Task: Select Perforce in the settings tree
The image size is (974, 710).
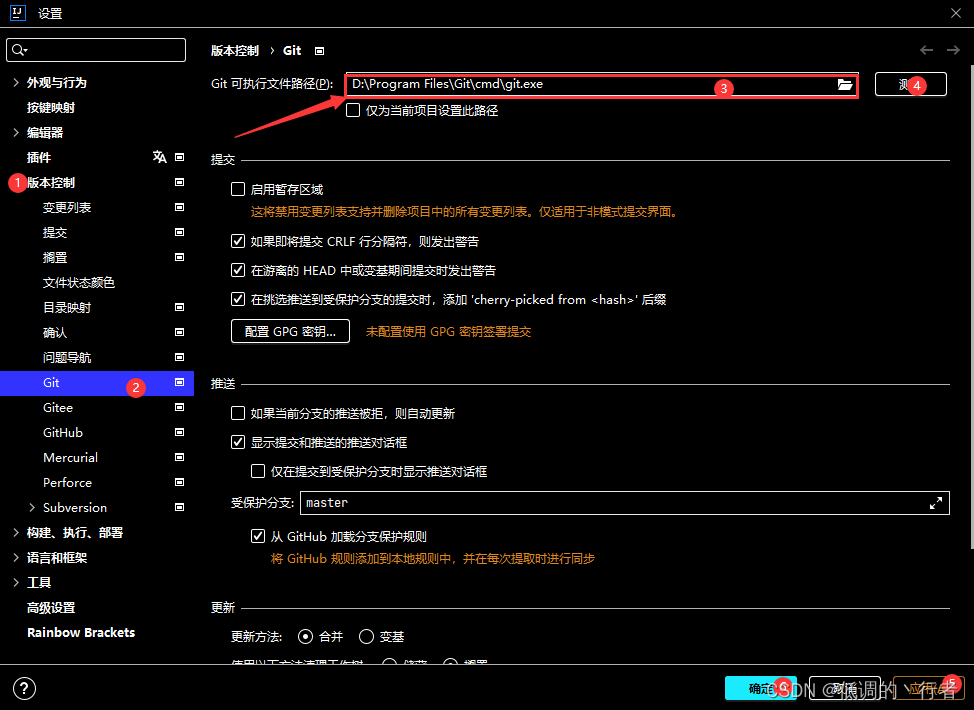Action: (67, 483)
